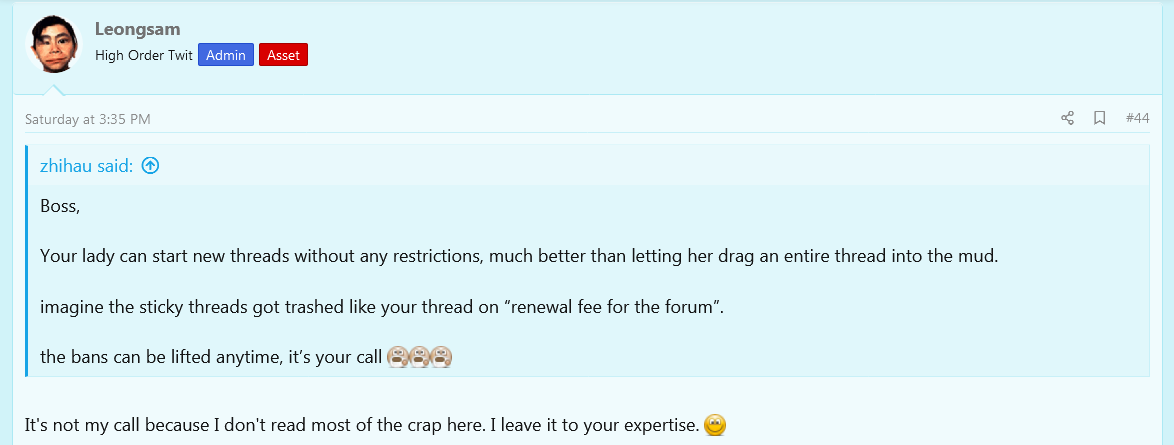Image resolution: width=1174 pixels, height=445 pixels.
Task: Click the 'zhihau said:' quote header
Action: pos(86,167)
